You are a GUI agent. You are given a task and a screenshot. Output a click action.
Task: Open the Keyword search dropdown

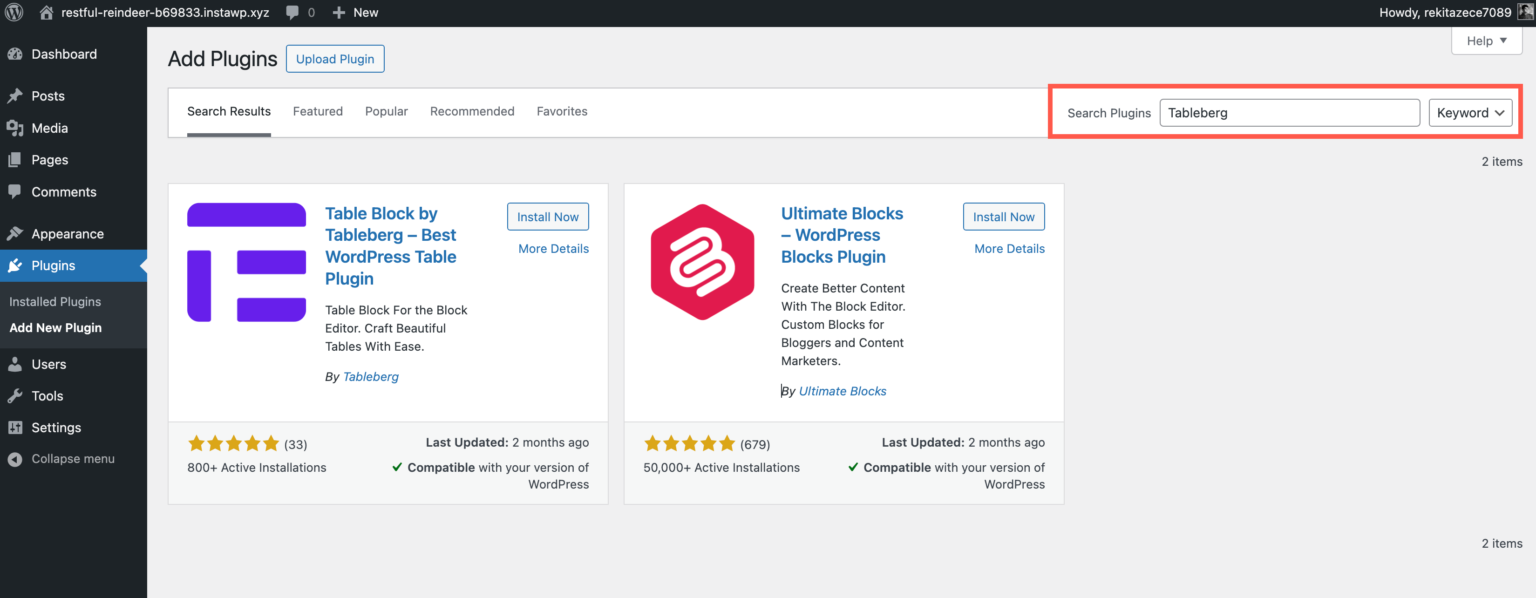(x=1470, y=112)
